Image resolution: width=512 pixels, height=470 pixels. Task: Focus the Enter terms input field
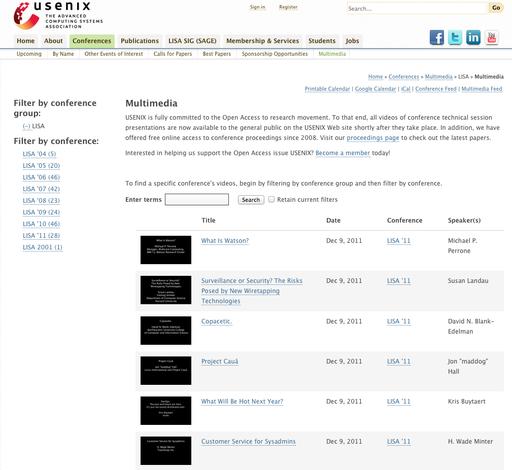point(197,199)
